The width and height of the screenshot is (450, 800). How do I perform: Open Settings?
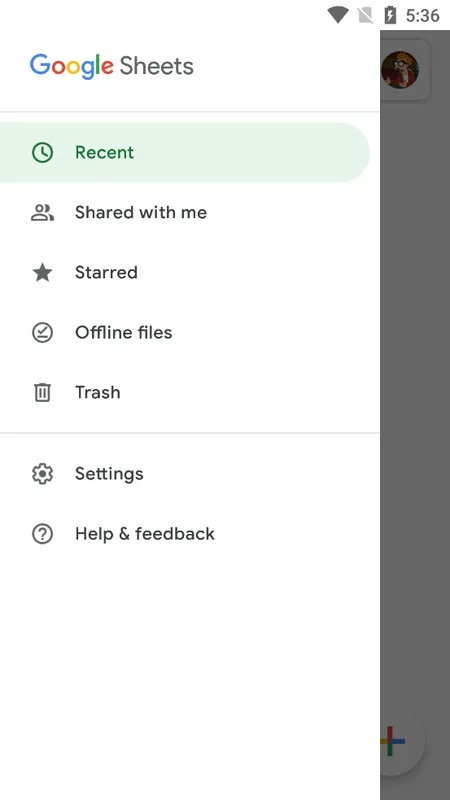point(190,473)
